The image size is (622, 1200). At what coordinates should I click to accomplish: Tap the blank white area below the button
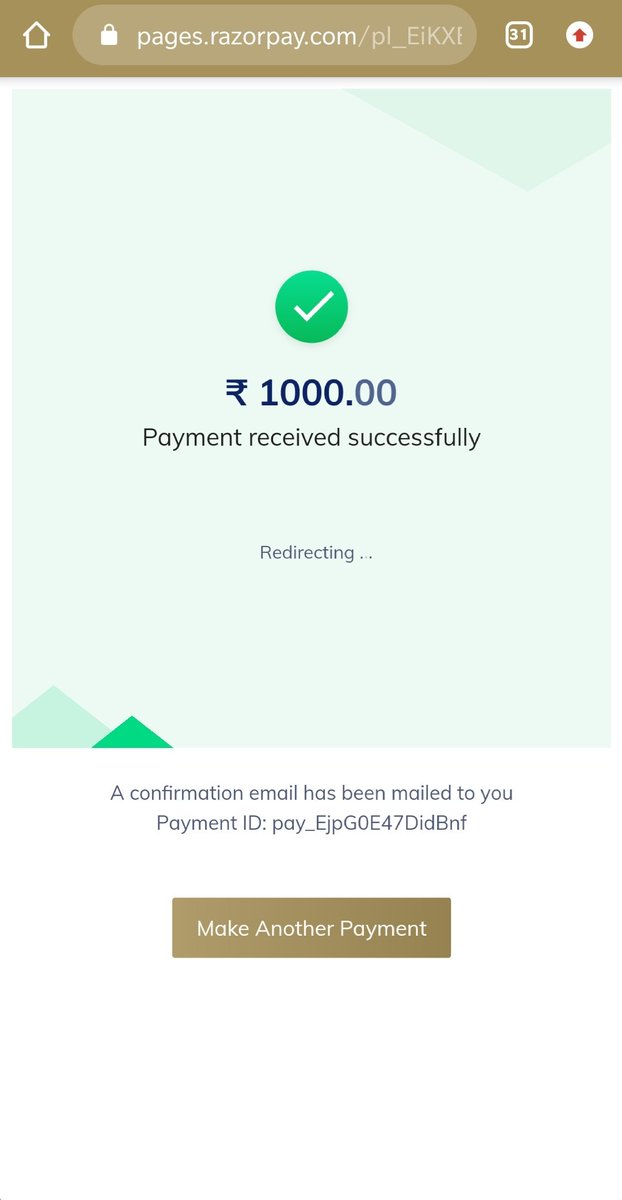(x=311, y=1080)
